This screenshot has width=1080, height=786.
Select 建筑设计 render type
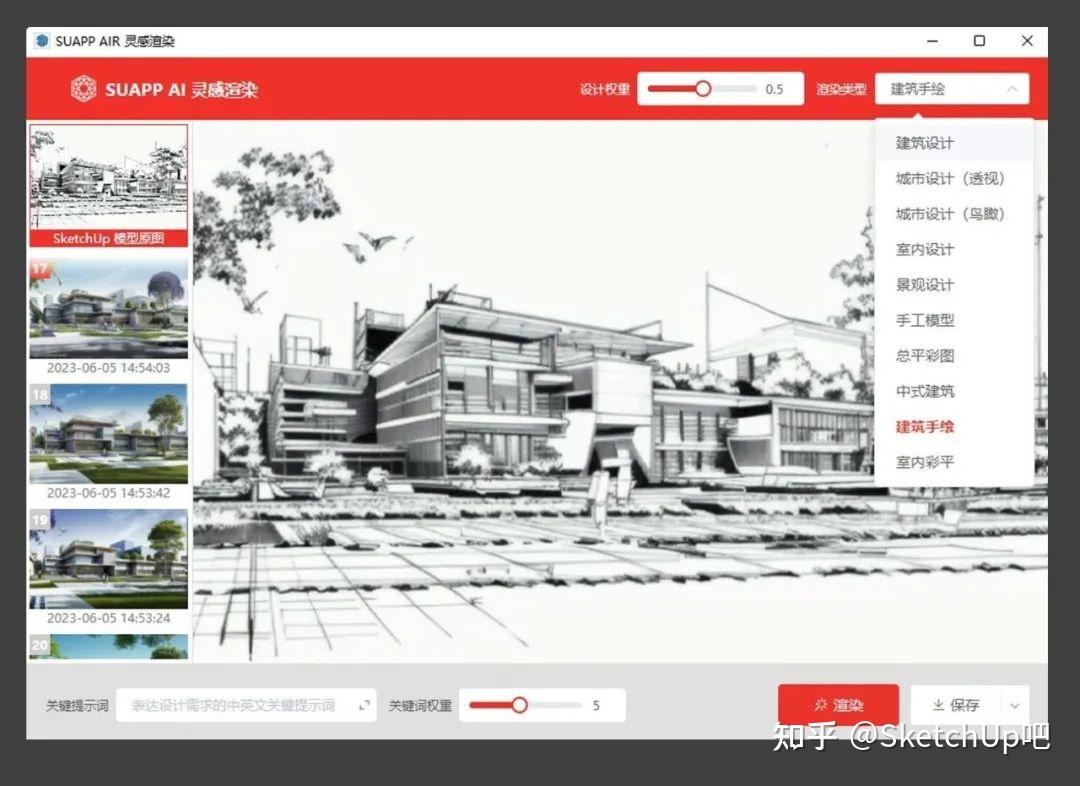click(x=954, y=143)
